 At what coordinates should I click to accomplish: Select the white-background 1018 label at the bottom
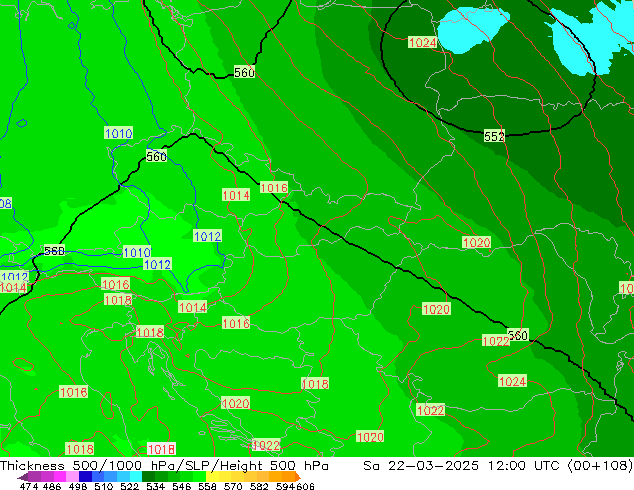click(161, 449)
